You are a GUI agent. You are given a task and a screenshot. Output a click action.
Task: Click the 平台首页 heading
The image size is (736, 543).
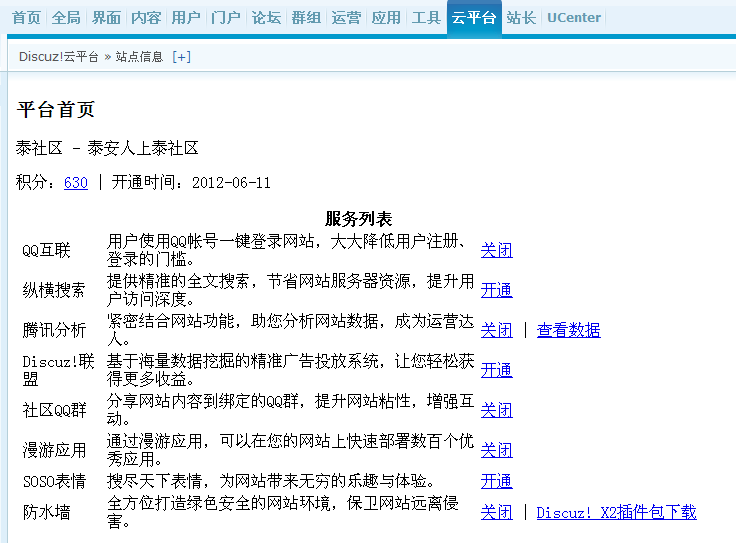56,110
